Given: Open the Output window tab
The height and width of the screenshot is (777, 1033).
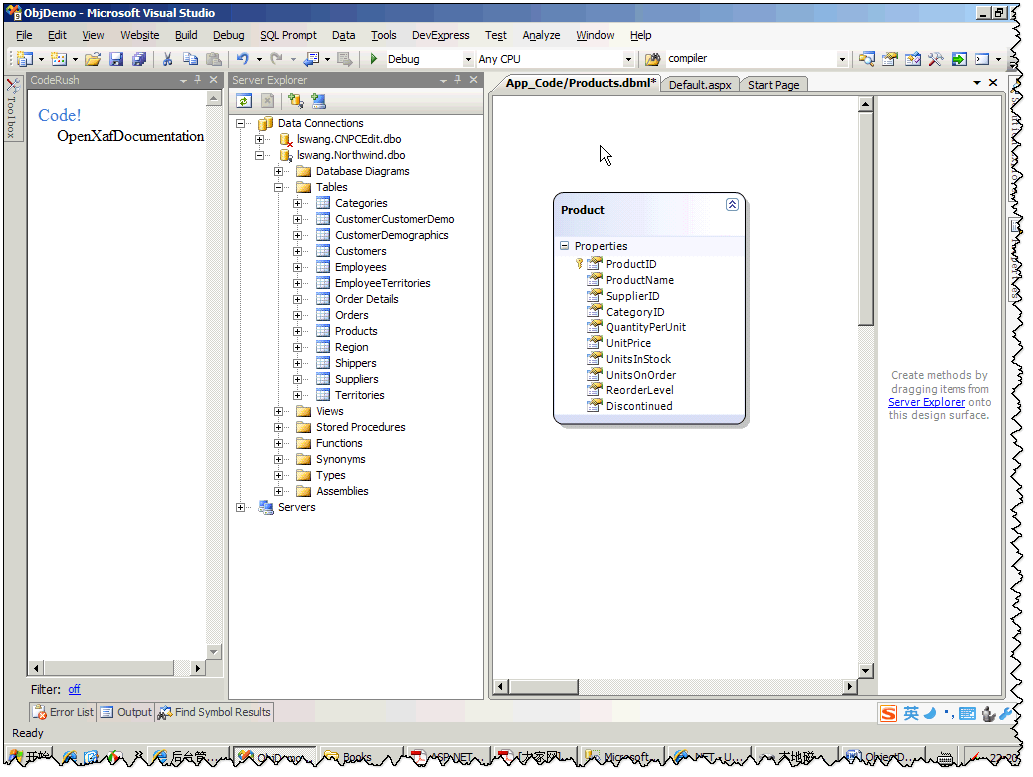Looking at the screenshot, I should [126, 712].
